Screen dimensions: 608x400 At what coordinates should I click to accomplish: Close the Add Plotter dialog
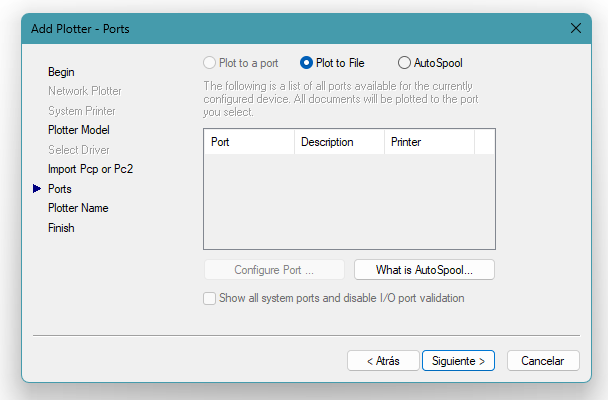[576, 28]
